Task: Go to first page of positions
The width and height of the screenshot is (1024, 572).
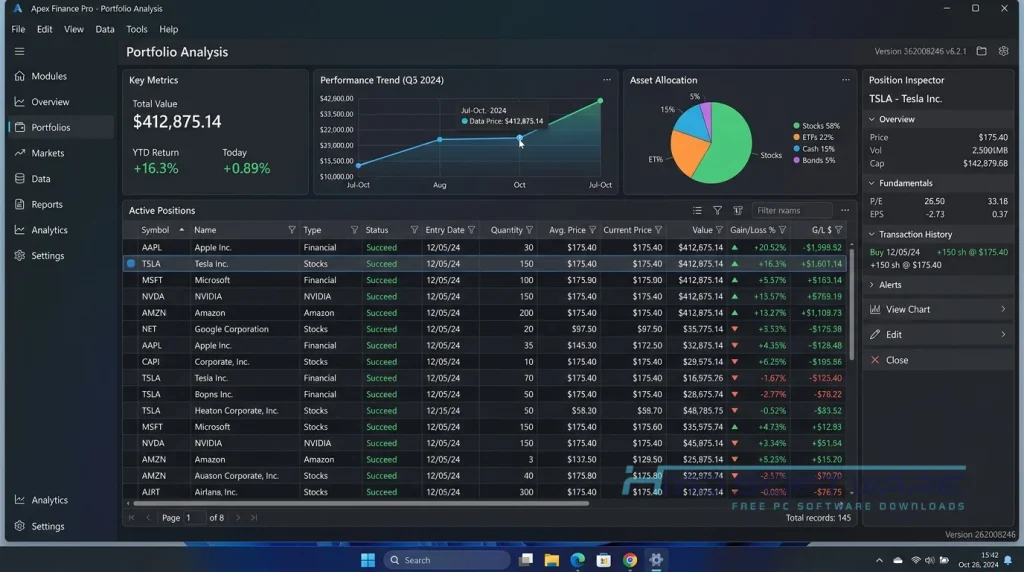Action: 131,518
